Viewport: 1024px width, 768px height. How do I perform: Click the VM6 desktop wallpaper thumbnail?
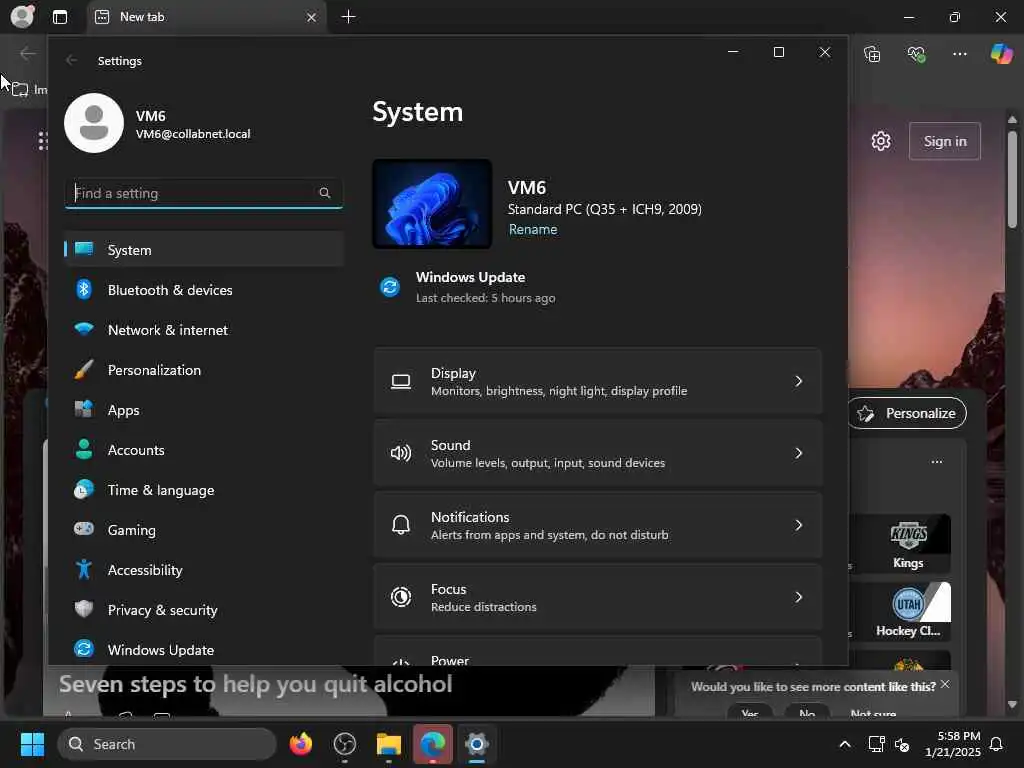(x=432, y=204)
